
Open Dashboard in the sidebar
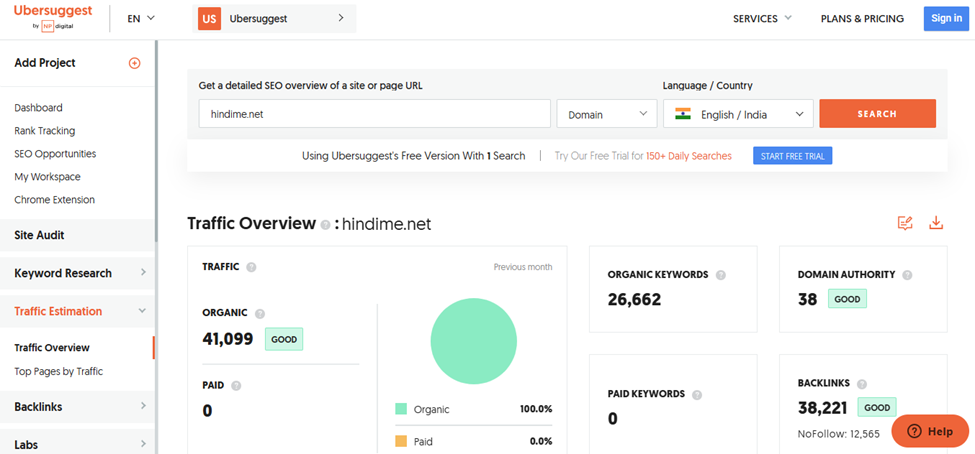(x=39, y=108)
